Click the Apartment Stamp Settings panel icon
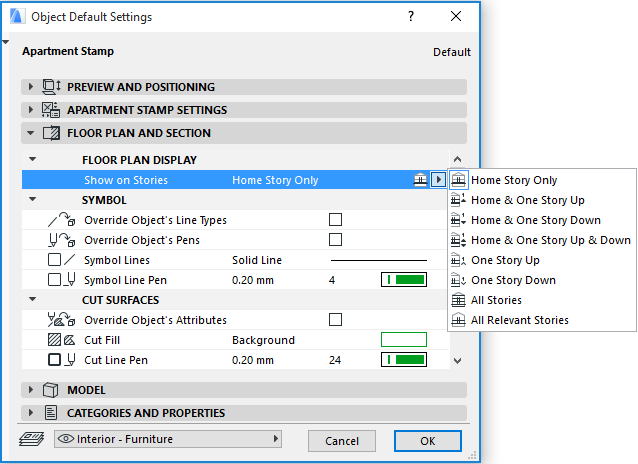 (52, 110)
